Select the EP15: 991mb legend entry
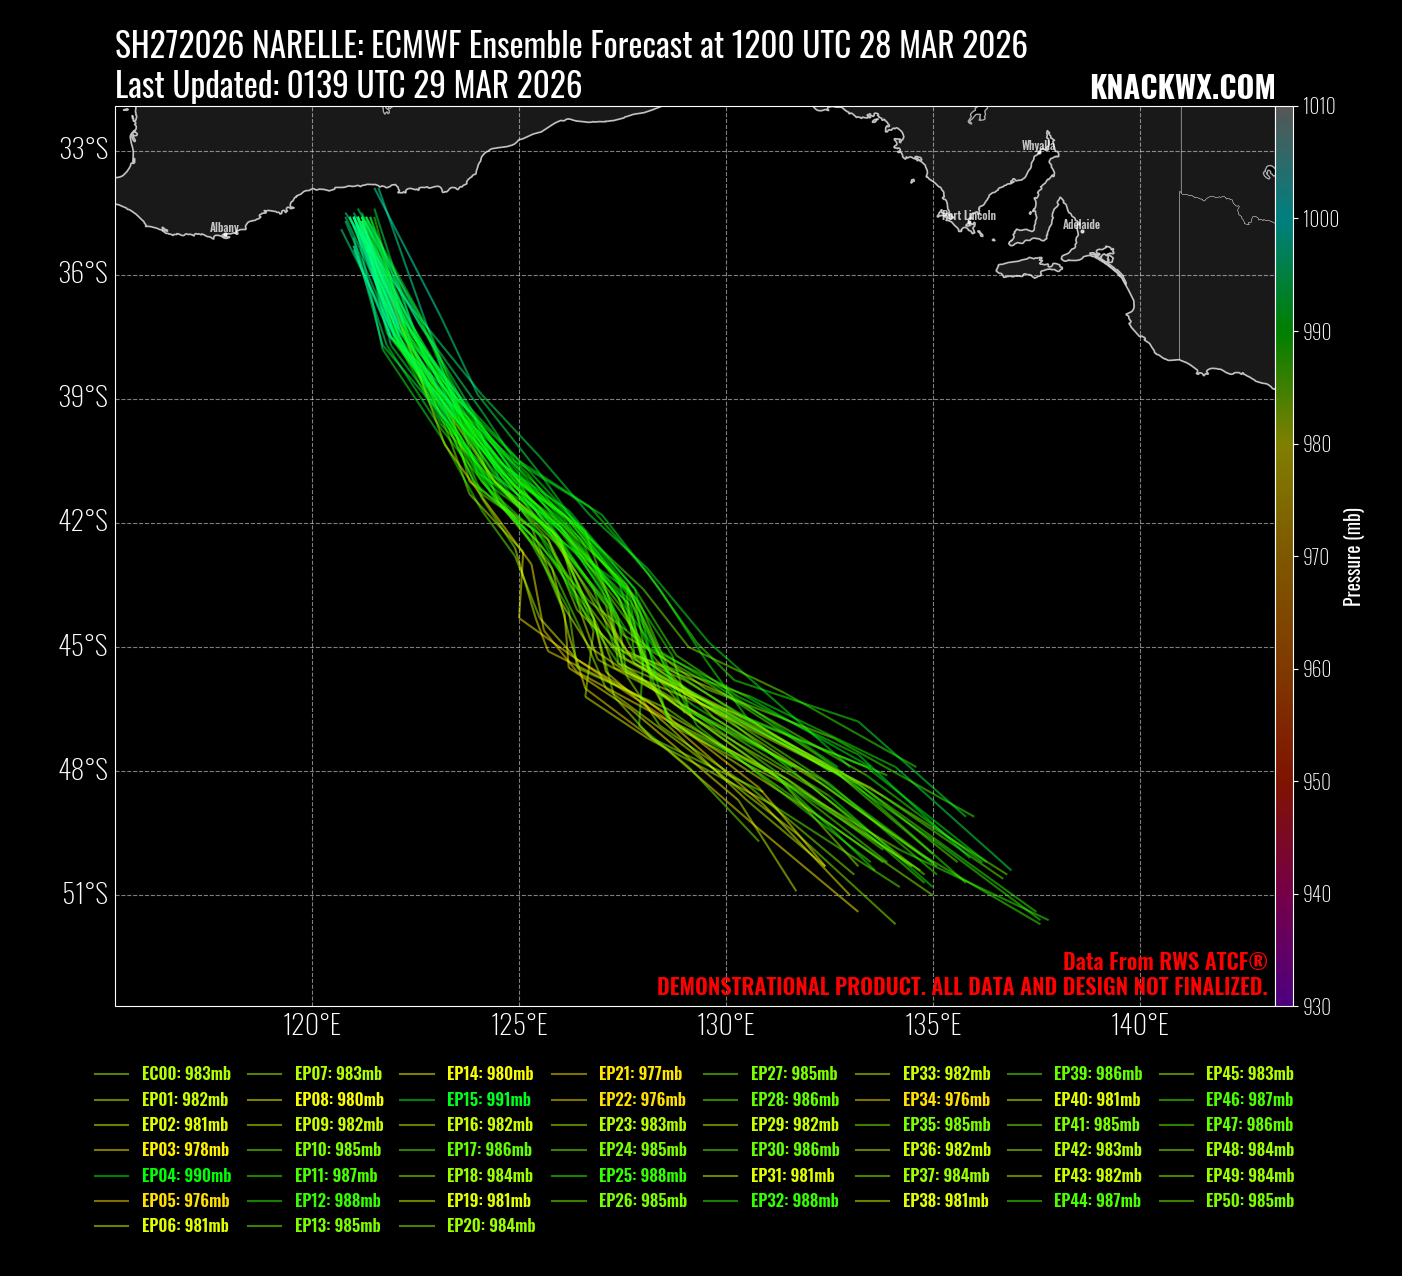The image size is (1402, 1276). pyautogui.click(x=488, y=1100)
